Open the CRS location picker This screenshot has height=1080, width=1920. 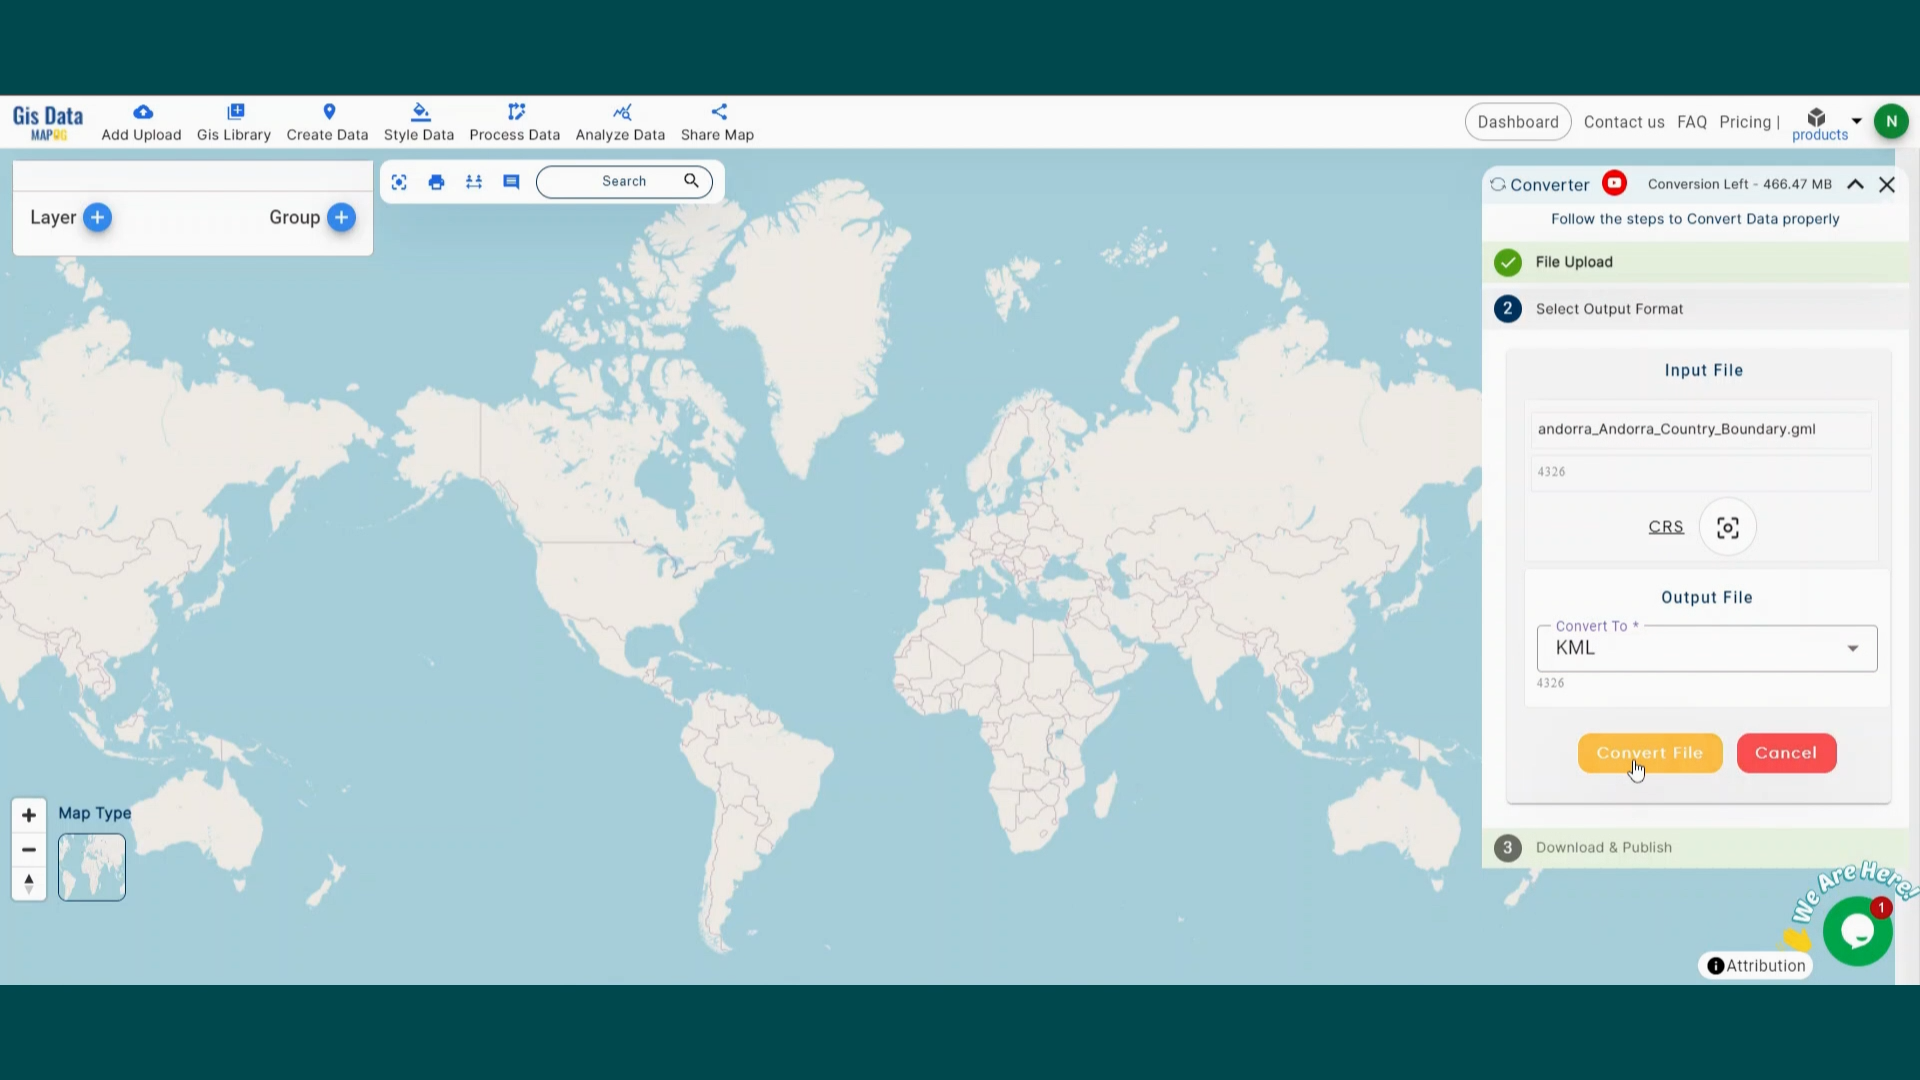coord(1727,527)
